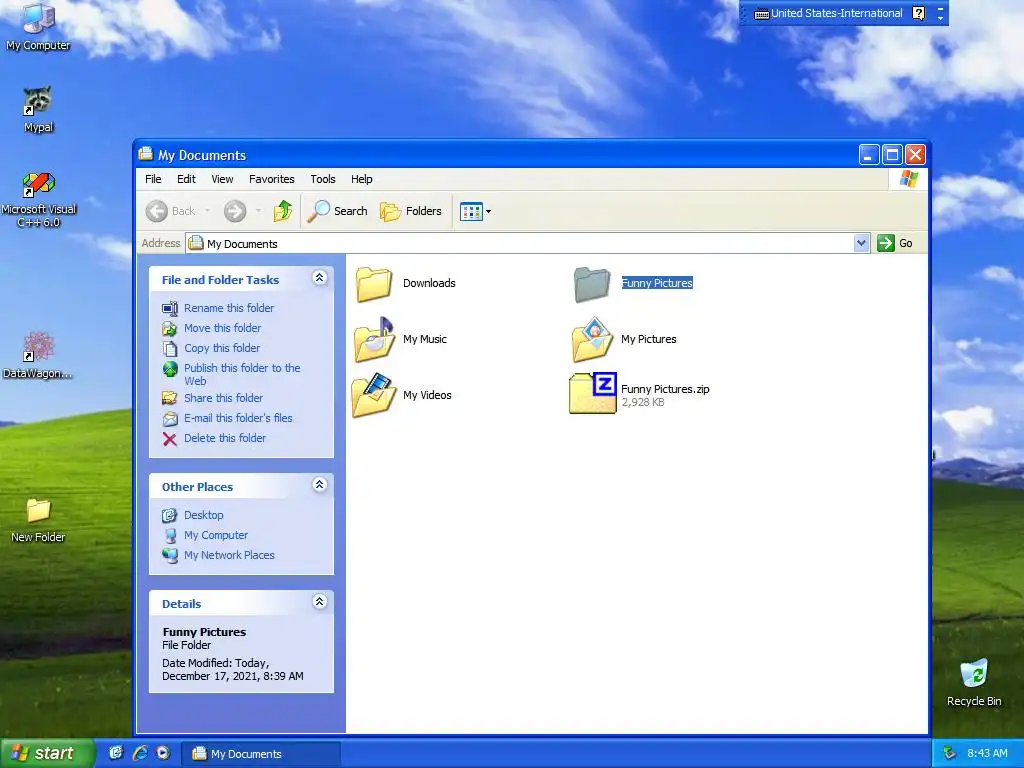The image size is (1024, 768).
Task: Click the Share this folder icon
Action: (x=170, y=398)
